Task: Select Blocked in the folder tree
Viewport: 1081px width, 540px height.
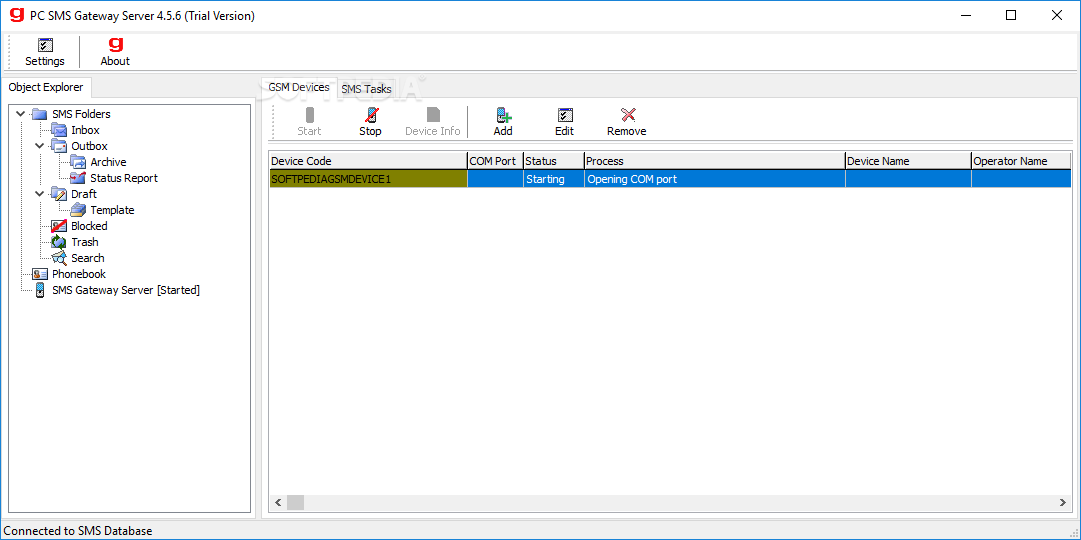Action: pyautogui.click(x=89, y=226)
